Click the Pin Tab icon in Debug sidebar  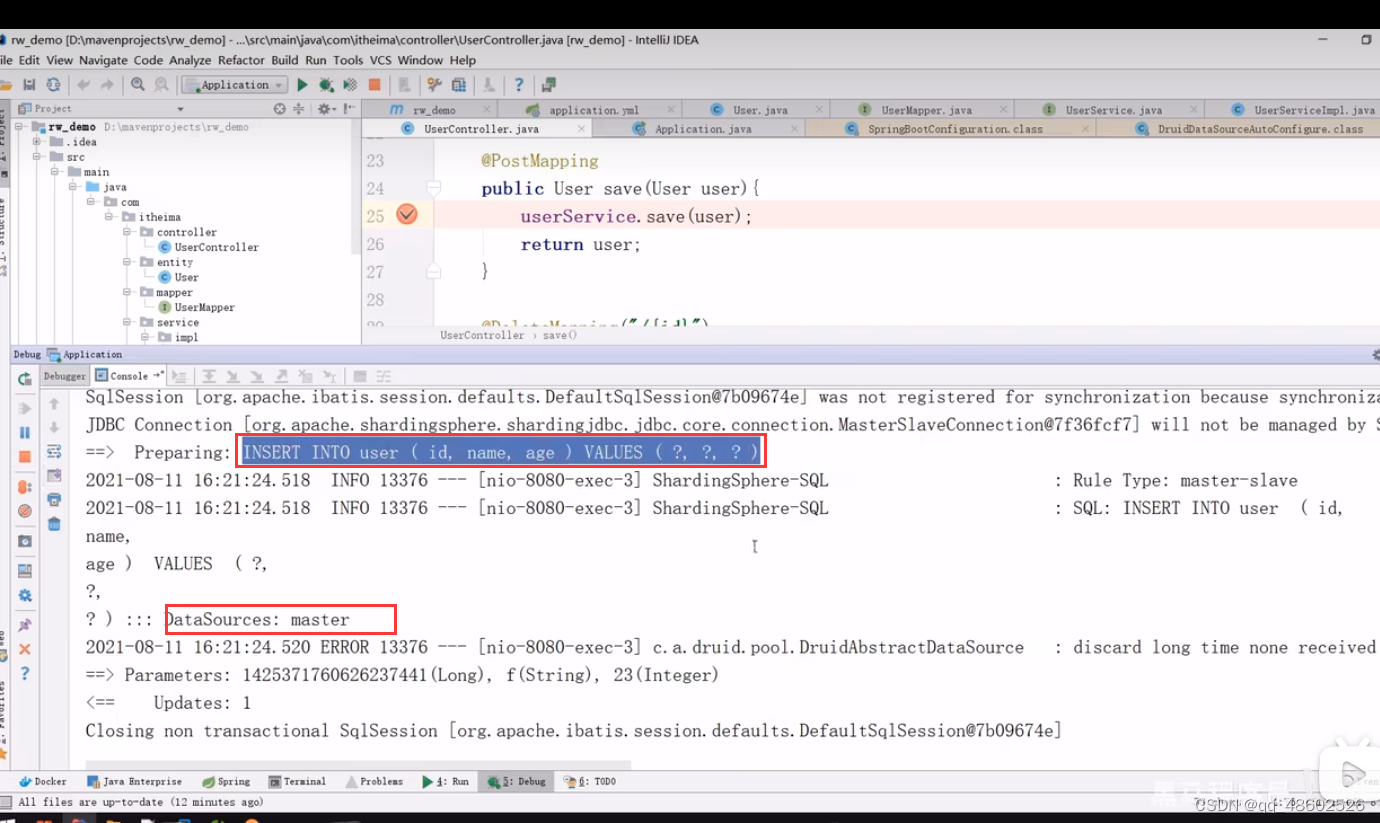25,625
